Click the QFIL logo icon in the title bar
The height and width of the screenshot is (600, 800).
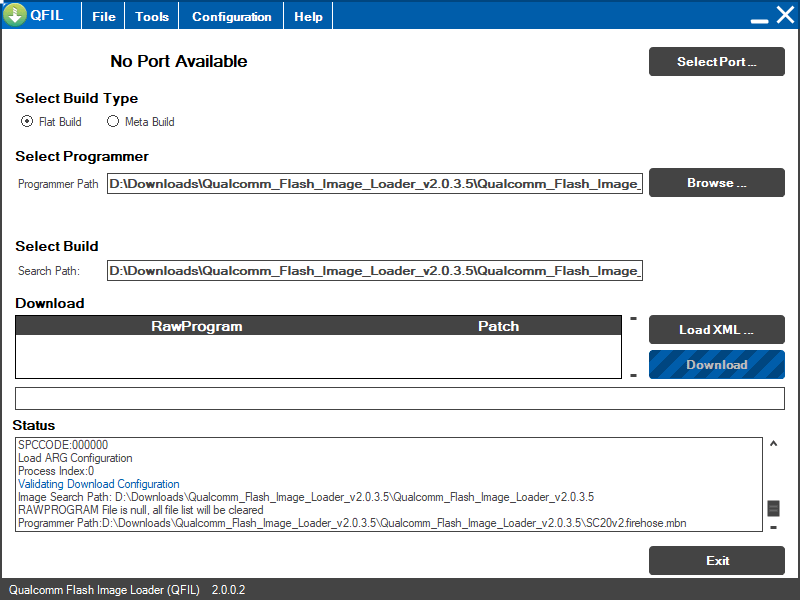click(x=17, y=14)
